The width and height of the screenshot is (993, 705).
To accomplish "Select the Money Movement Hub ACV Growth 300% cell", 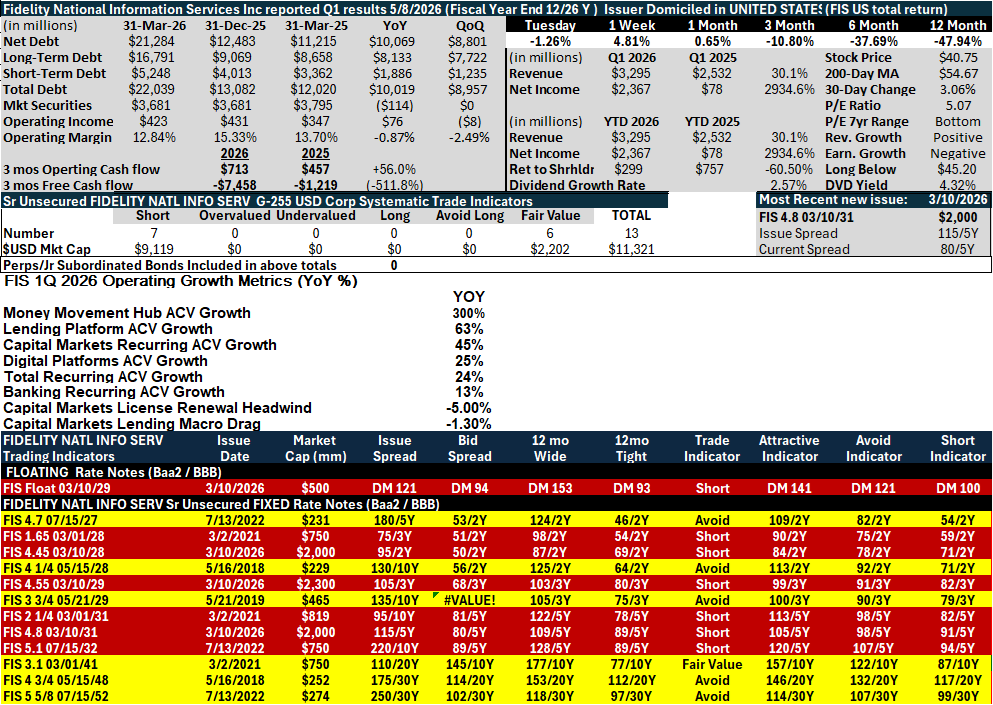I will tap(469, 314).
